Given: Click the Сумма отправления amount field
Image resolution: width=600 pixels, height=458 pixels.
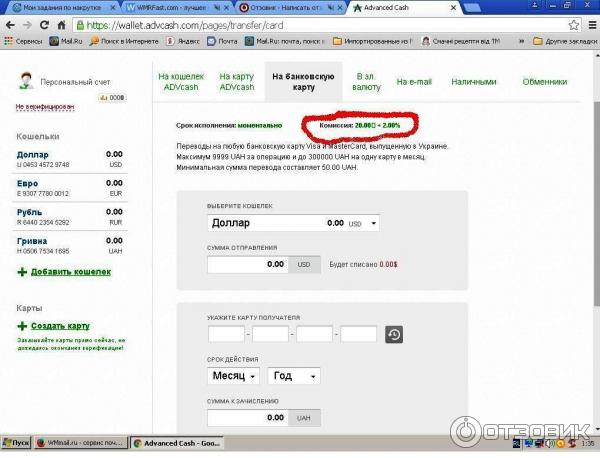Looking at the screenshot, I should coord(248,264).
